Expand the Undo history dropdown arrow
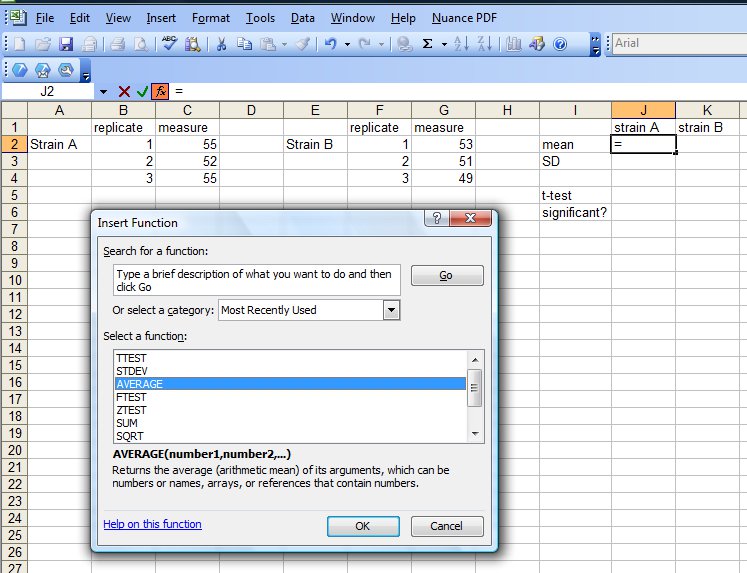 pos(347,44)
